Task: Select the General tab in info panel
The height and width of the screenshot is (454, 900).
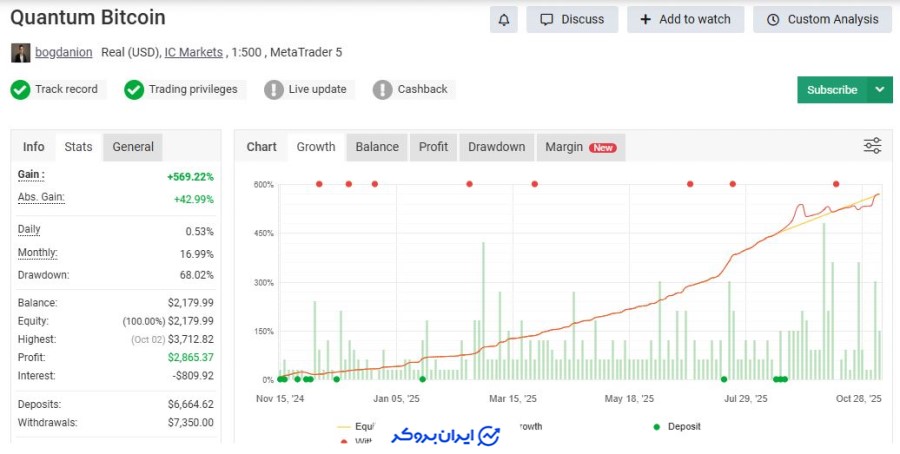Action: 133,147
